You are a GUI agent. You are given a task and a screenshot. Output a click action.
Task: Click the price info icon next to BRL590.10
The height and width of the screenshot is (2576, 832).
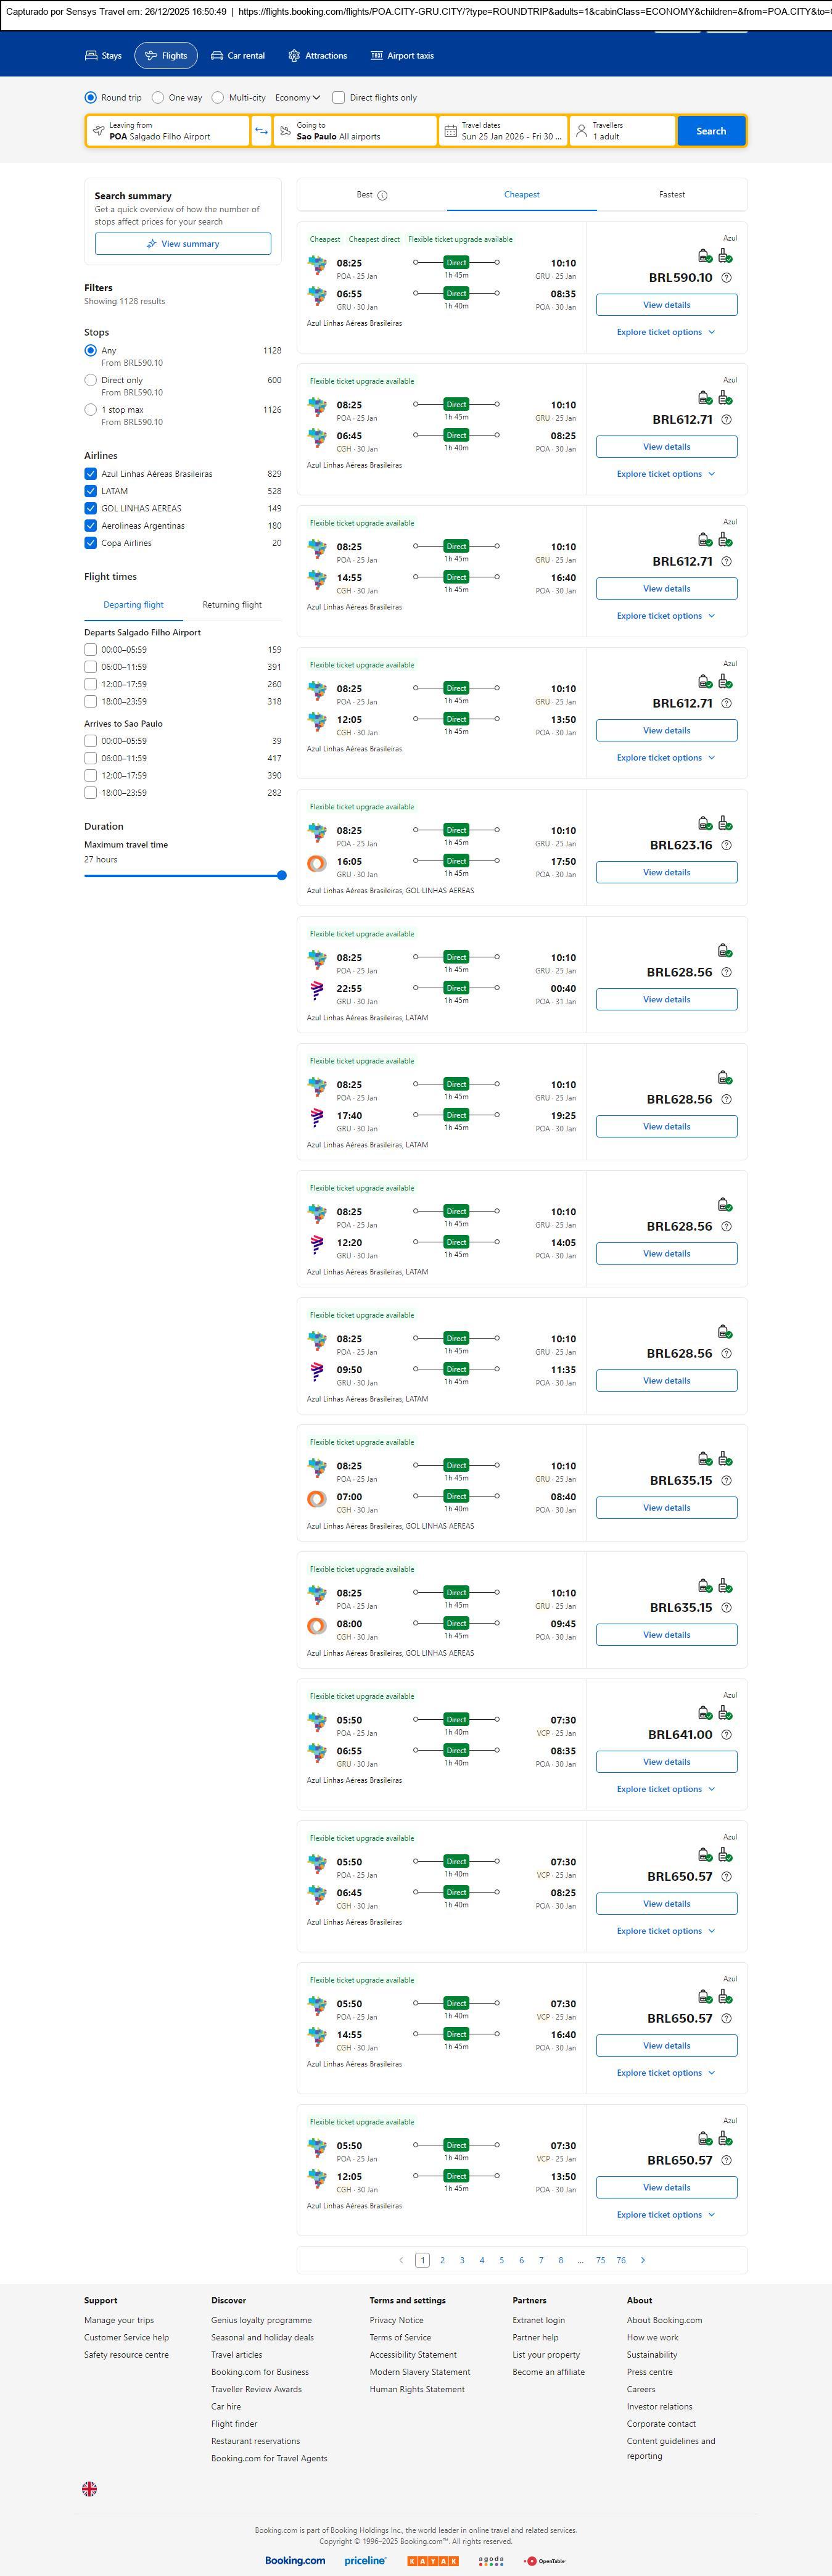727,278
